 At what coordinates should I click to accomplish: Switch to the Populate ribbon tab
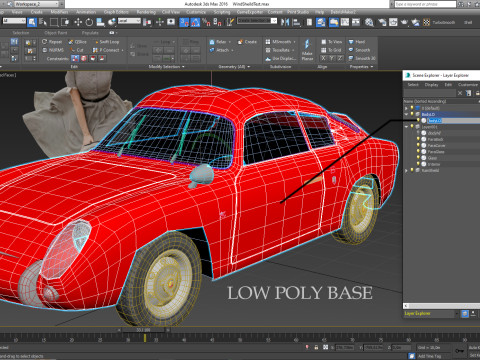(90, 33)
